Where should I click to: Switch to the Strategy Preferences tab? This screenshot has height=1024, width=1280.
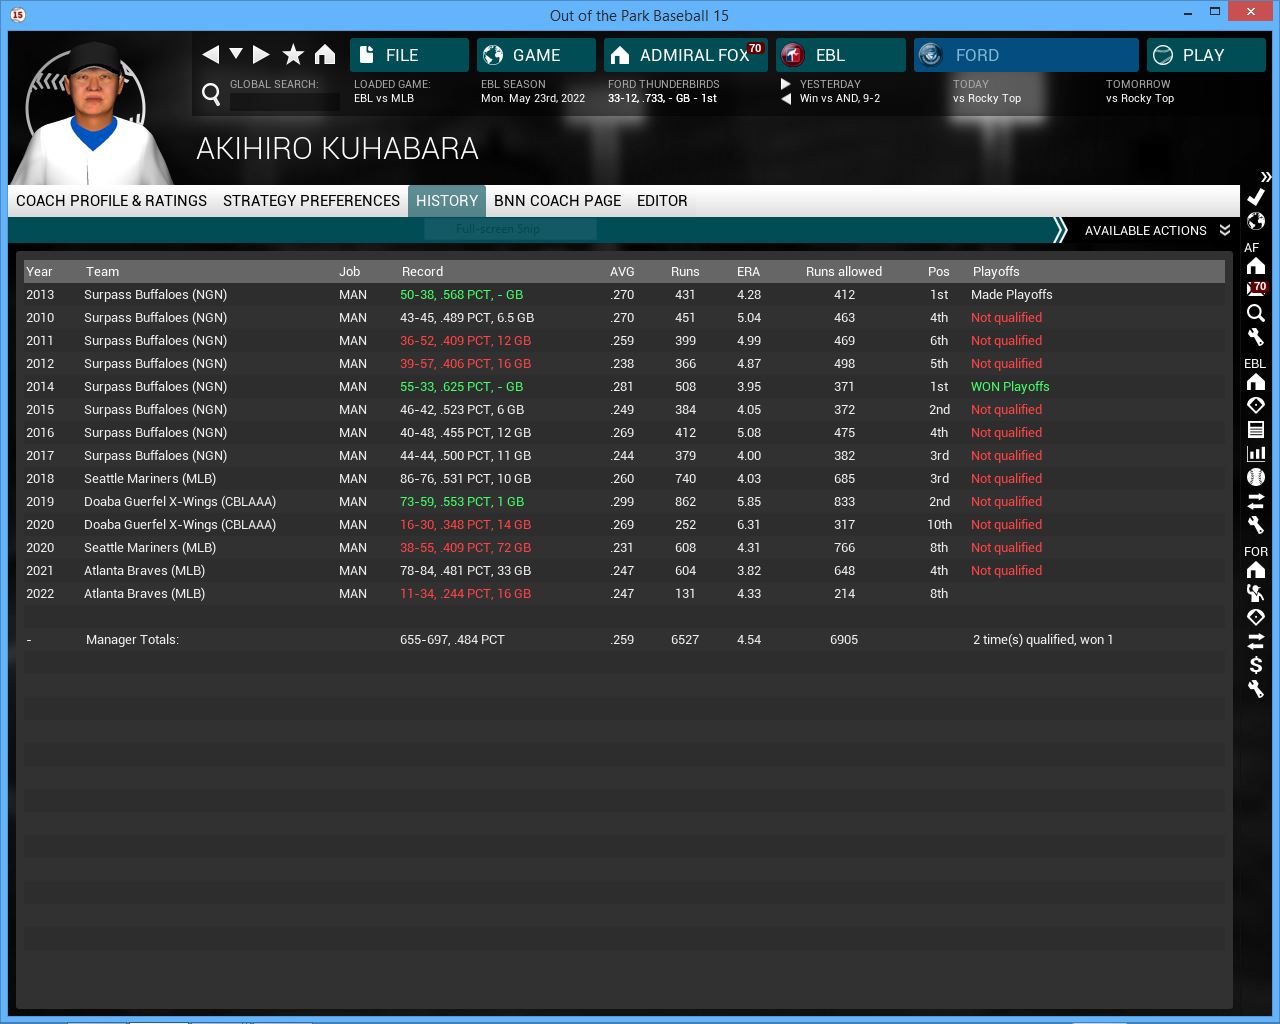311,201
